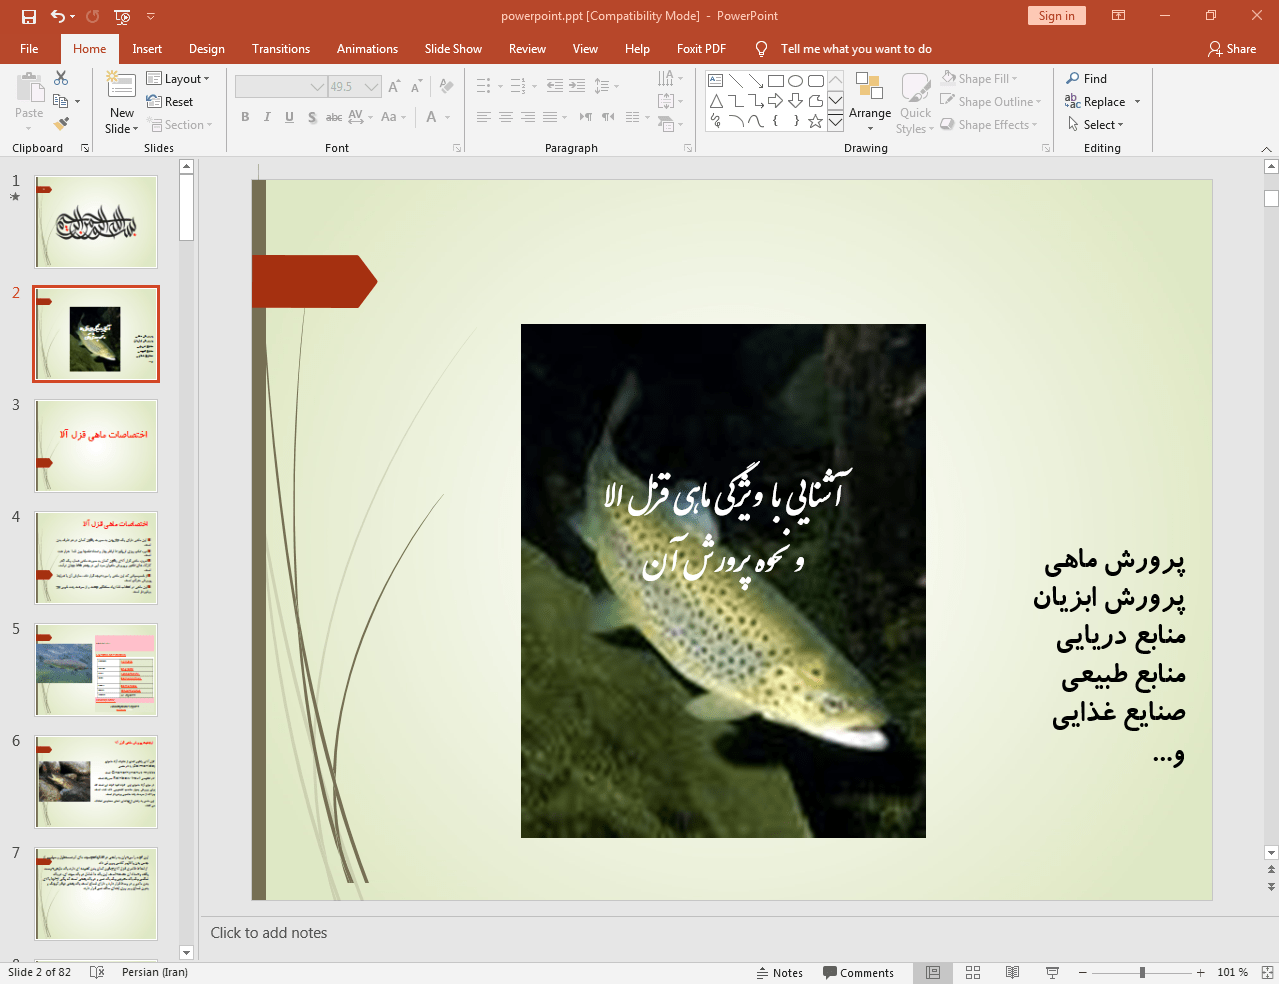The image size is (1279, 984).
Task: Open the Arrange objects menu
Action: pos(870,102)
